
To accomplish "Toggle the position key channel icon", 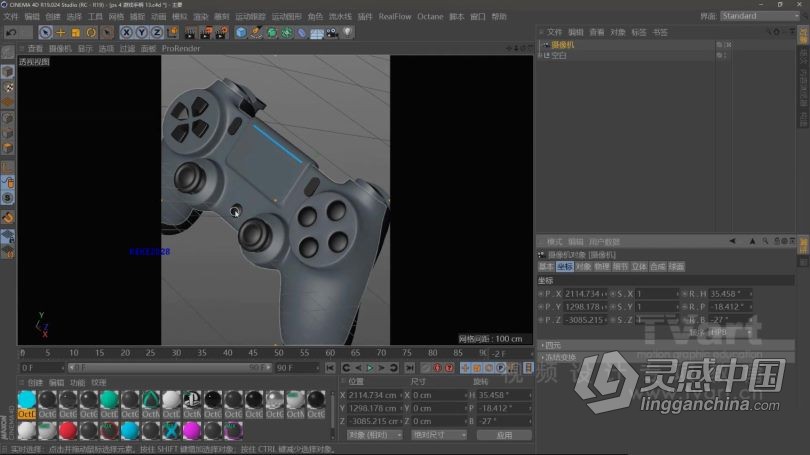I will click(465, 368).
